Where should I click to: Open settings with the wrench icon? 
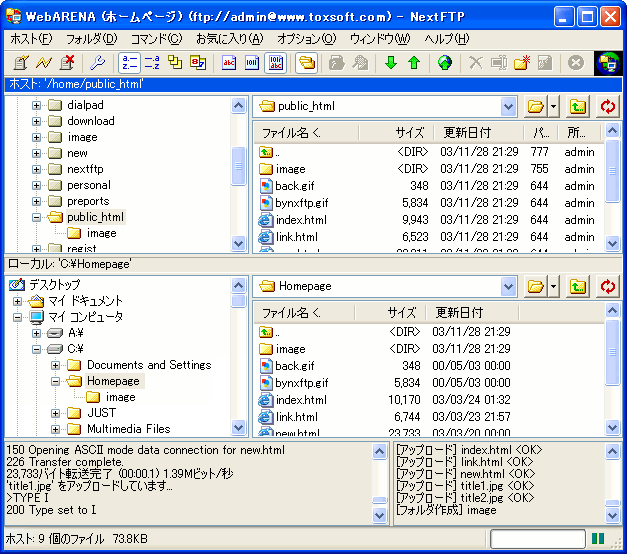click(97, 63)
